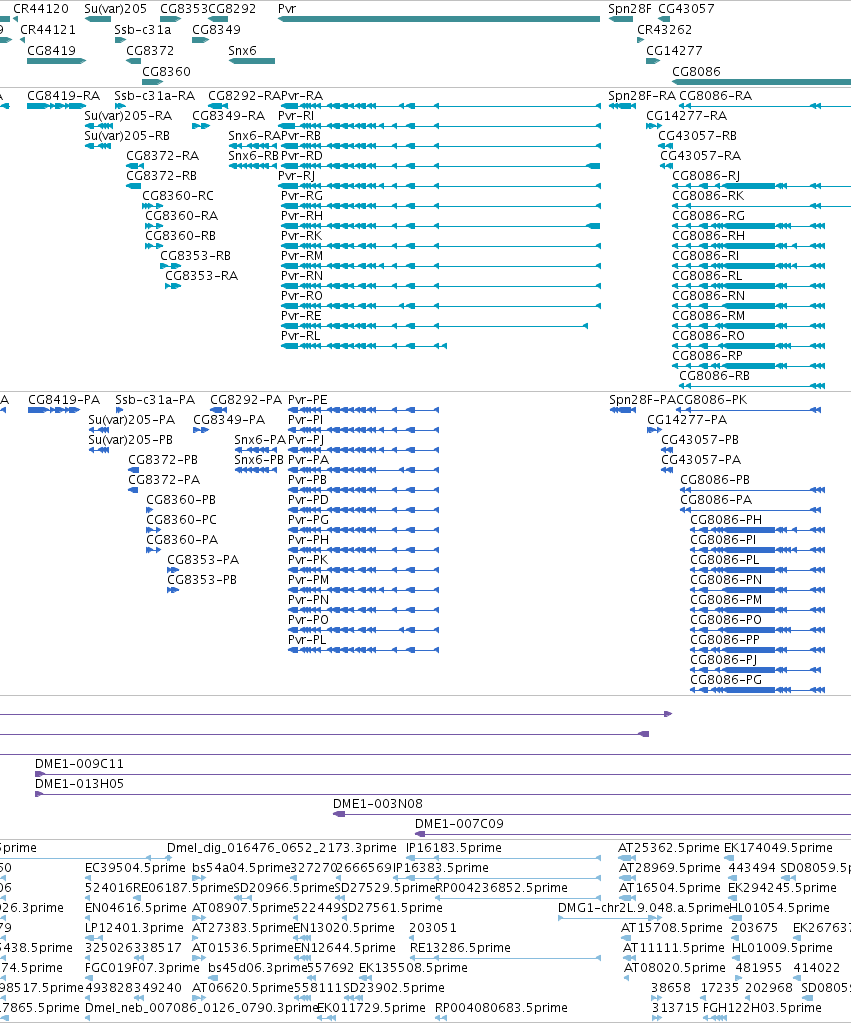Select EST AT25362.5prime label
Image resolution: width=851 pixels, height=1023 pixels.
click(669, 847)
